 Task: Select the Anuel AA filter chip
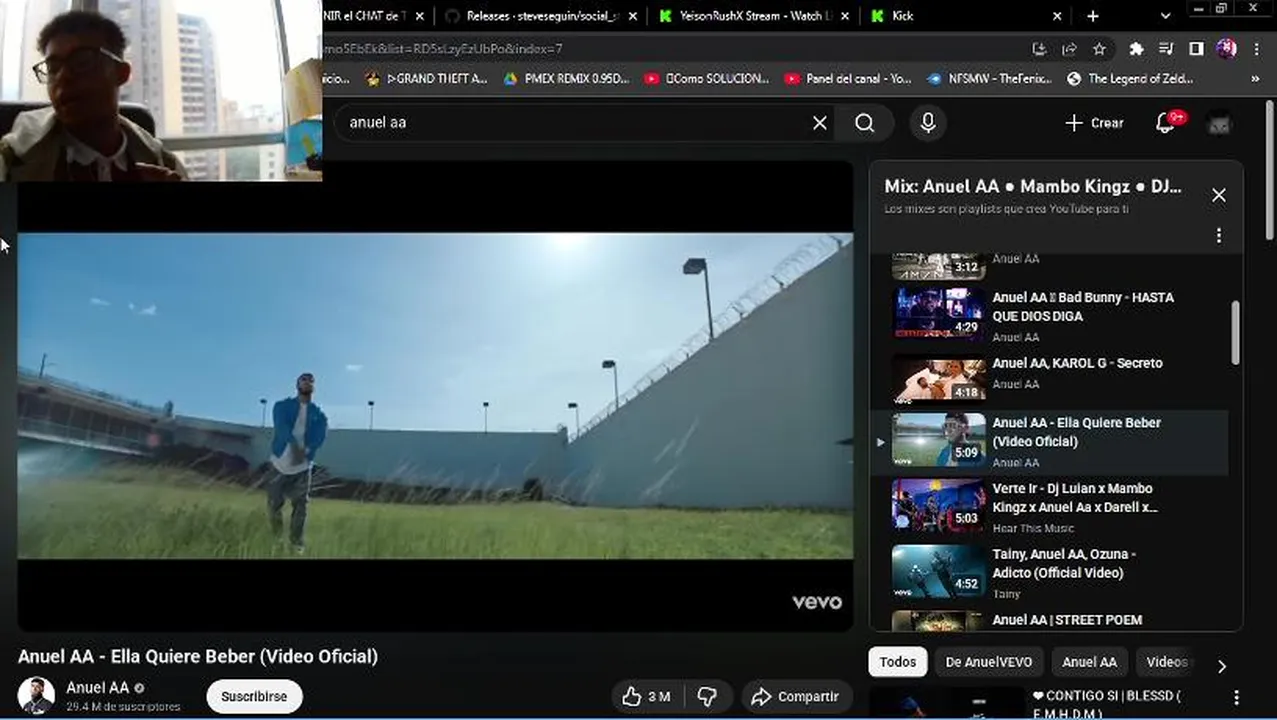pos(1089,662)
